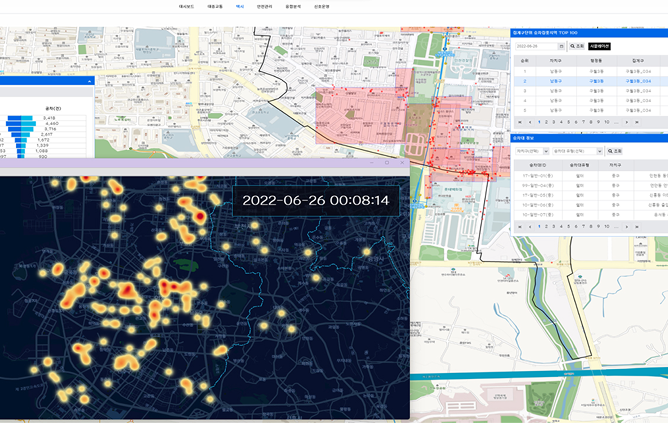The image size is (668, 423).
Task: Open the second top navigation tab
Action: click(x=215, y=6)
